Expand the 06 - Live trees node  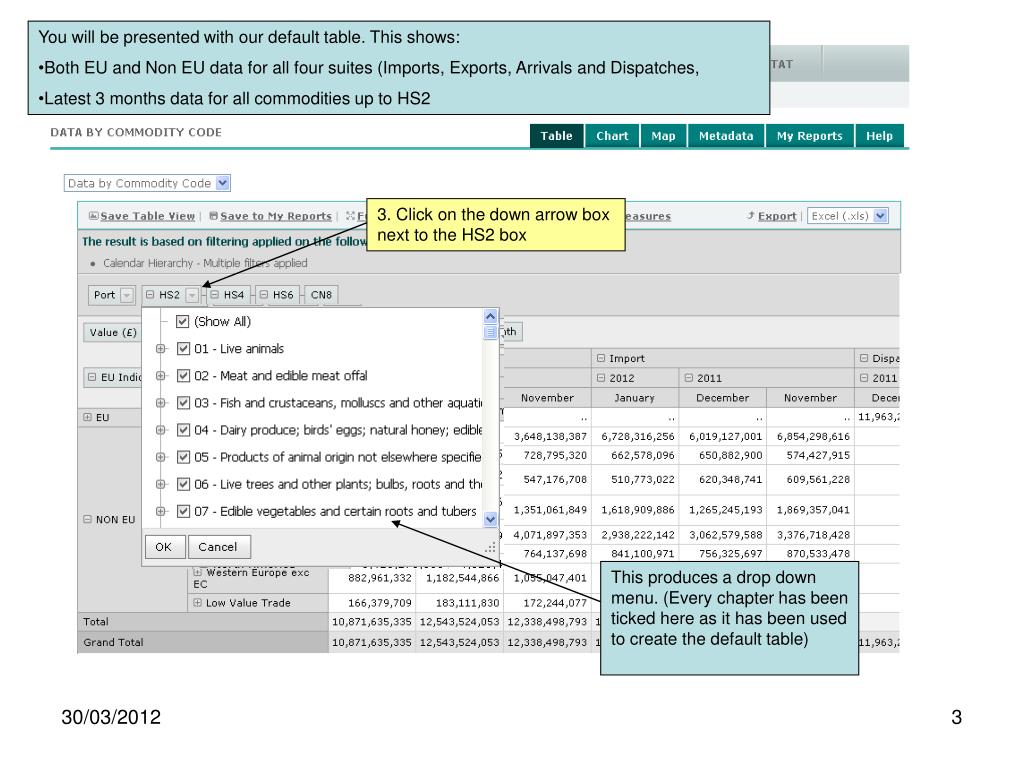pos(161,485)
